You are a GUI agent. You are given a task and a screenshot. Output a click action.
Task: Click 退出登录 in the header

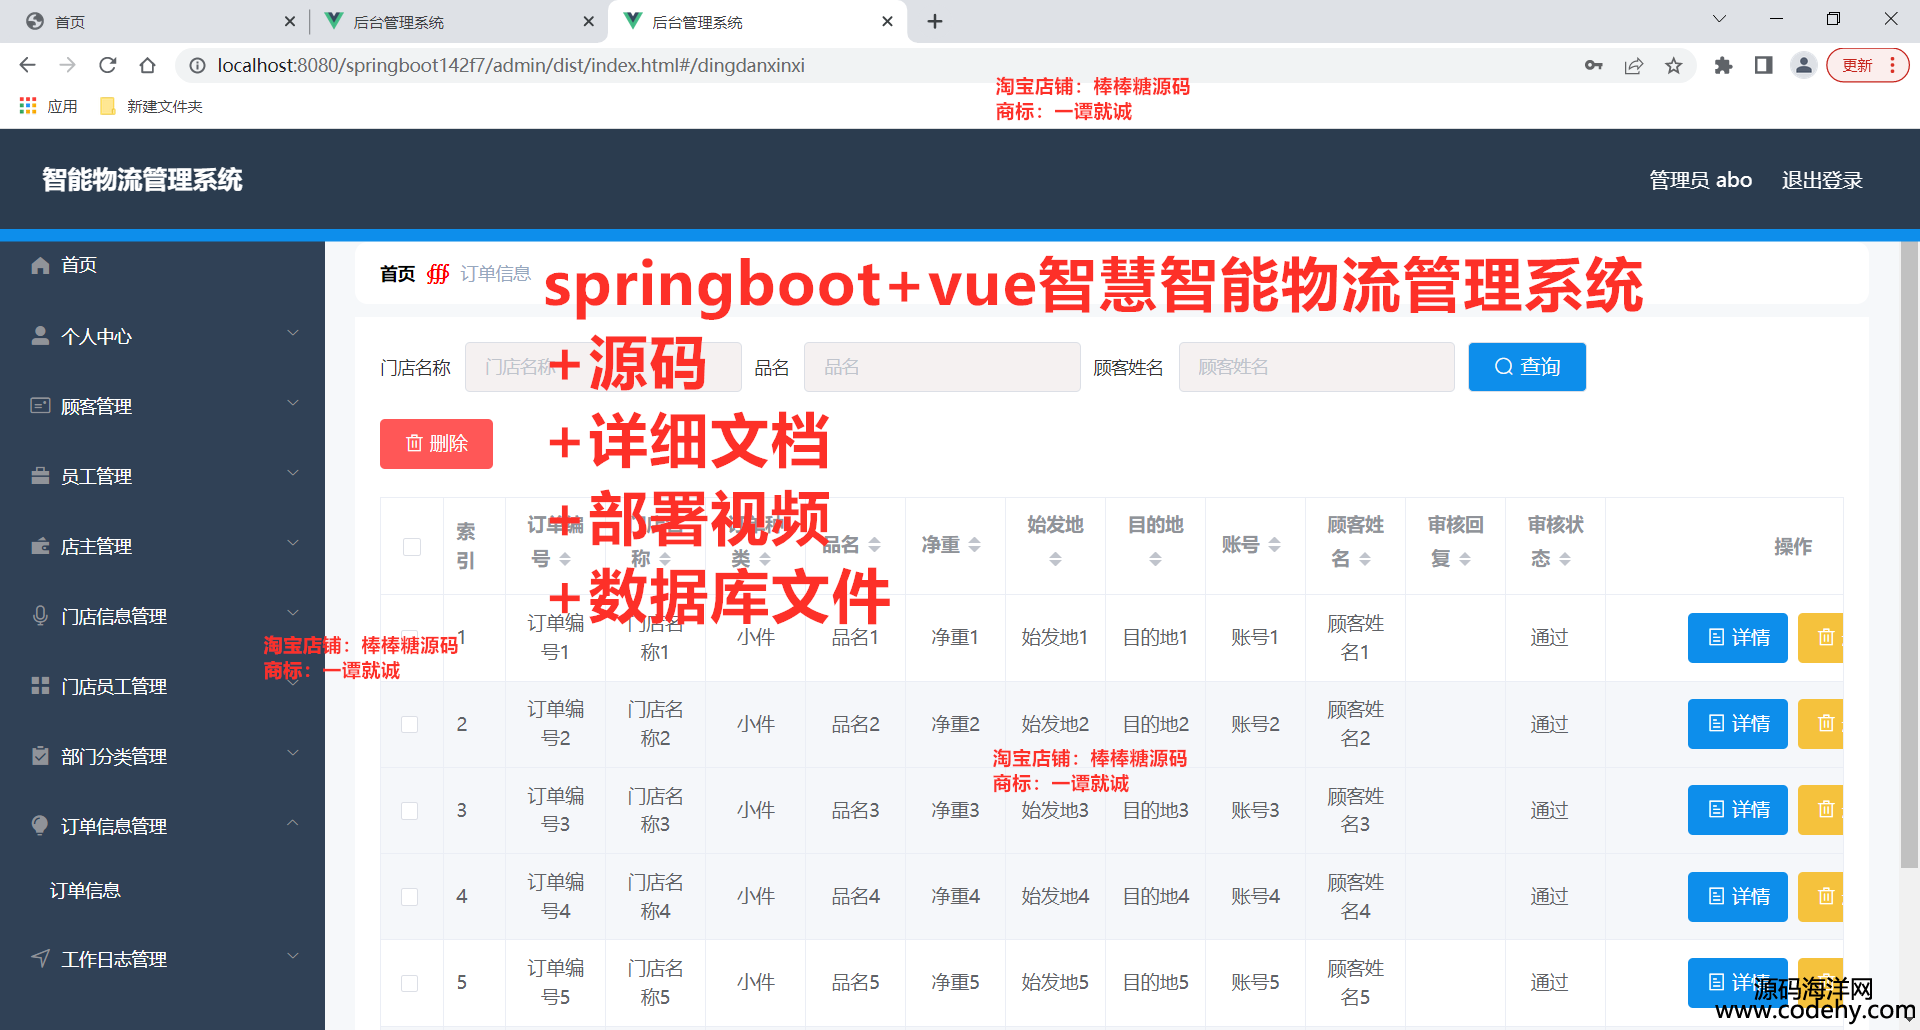click(x=1822, y=180)
